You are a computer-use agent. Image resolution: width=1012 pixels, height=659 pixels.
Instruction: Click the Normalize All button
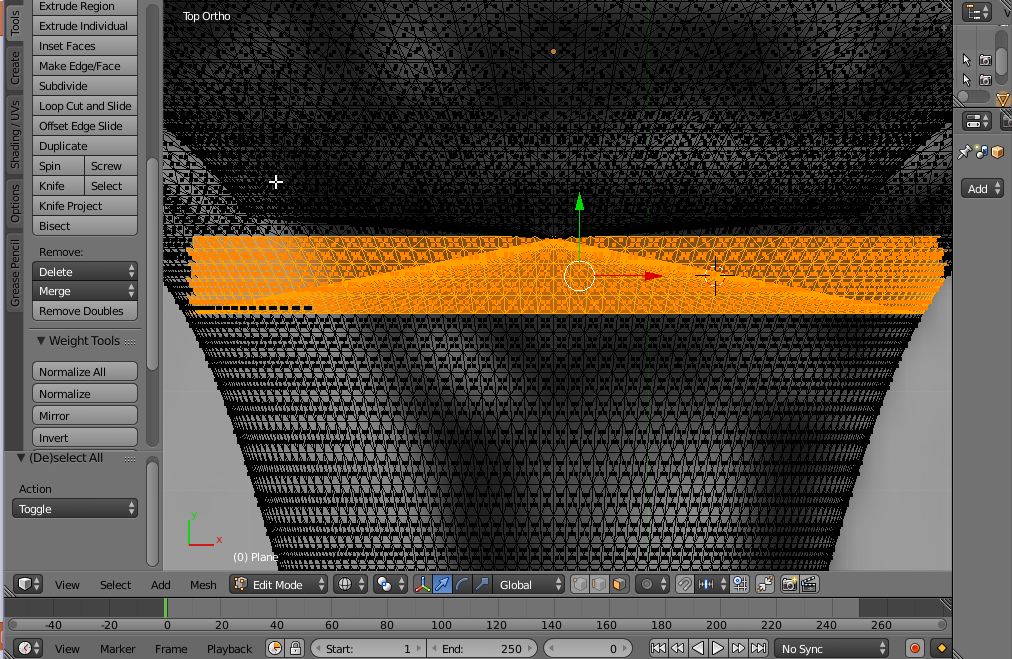[x=85, y=372]
